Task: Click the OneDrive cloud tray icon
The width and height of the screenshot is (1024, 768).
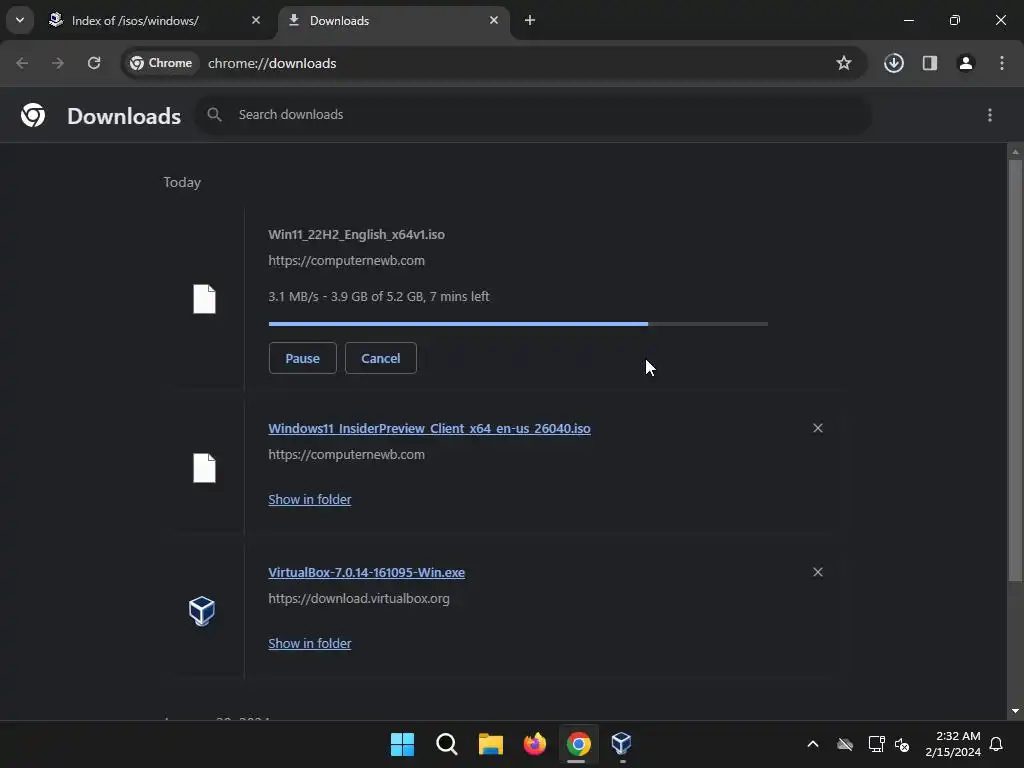Action: [845, 744]
